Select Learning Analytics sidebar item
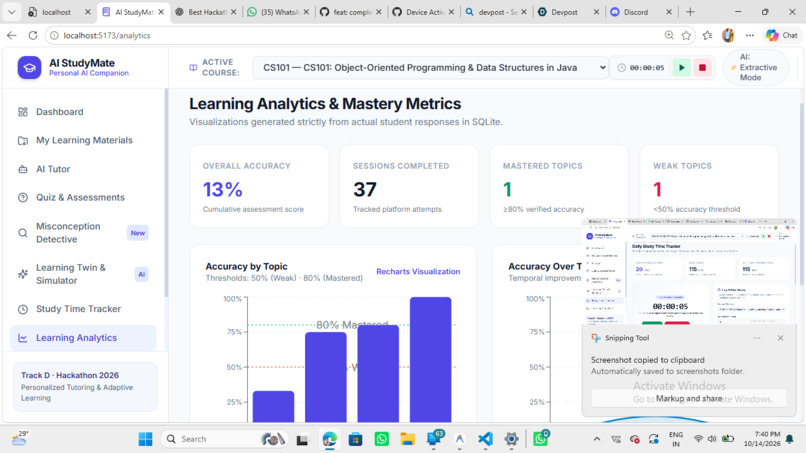 coord(82,338)
